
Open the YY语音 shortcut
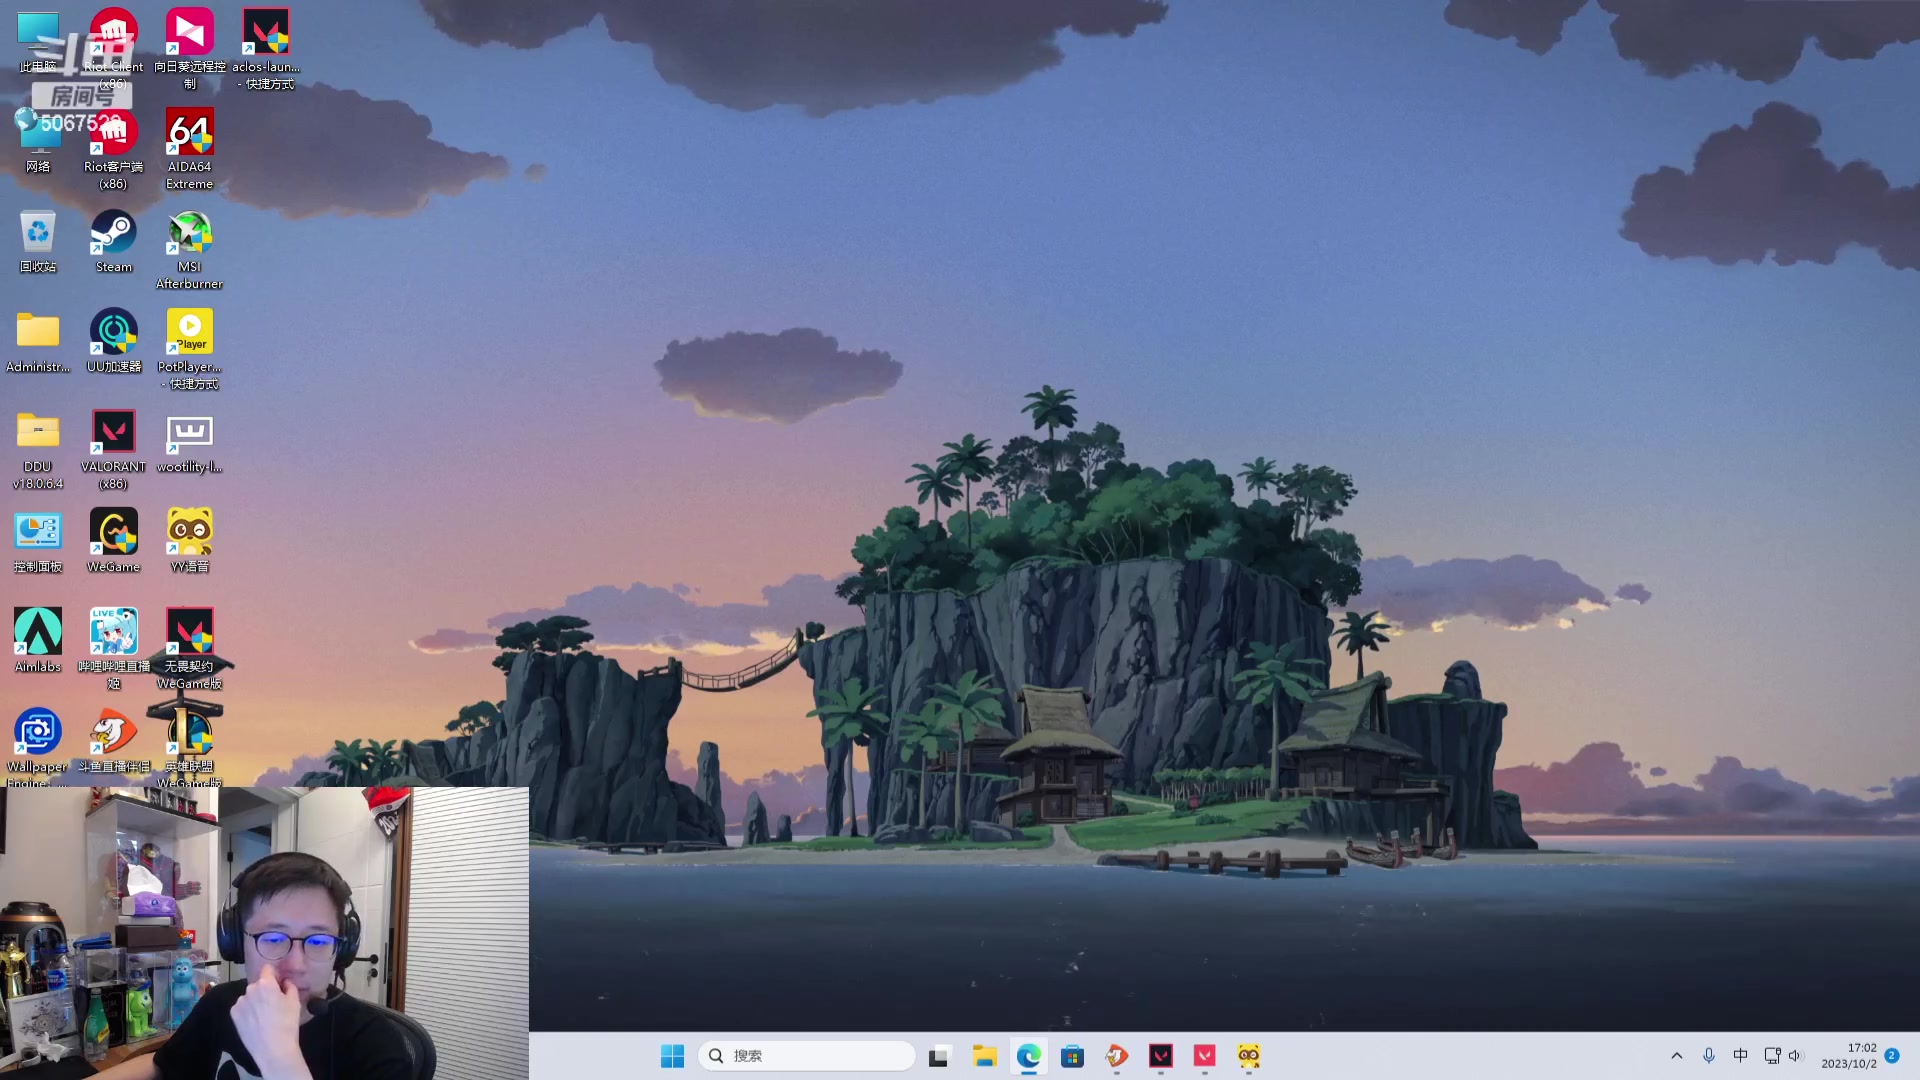pyautogui.click(x=189, y=540)
